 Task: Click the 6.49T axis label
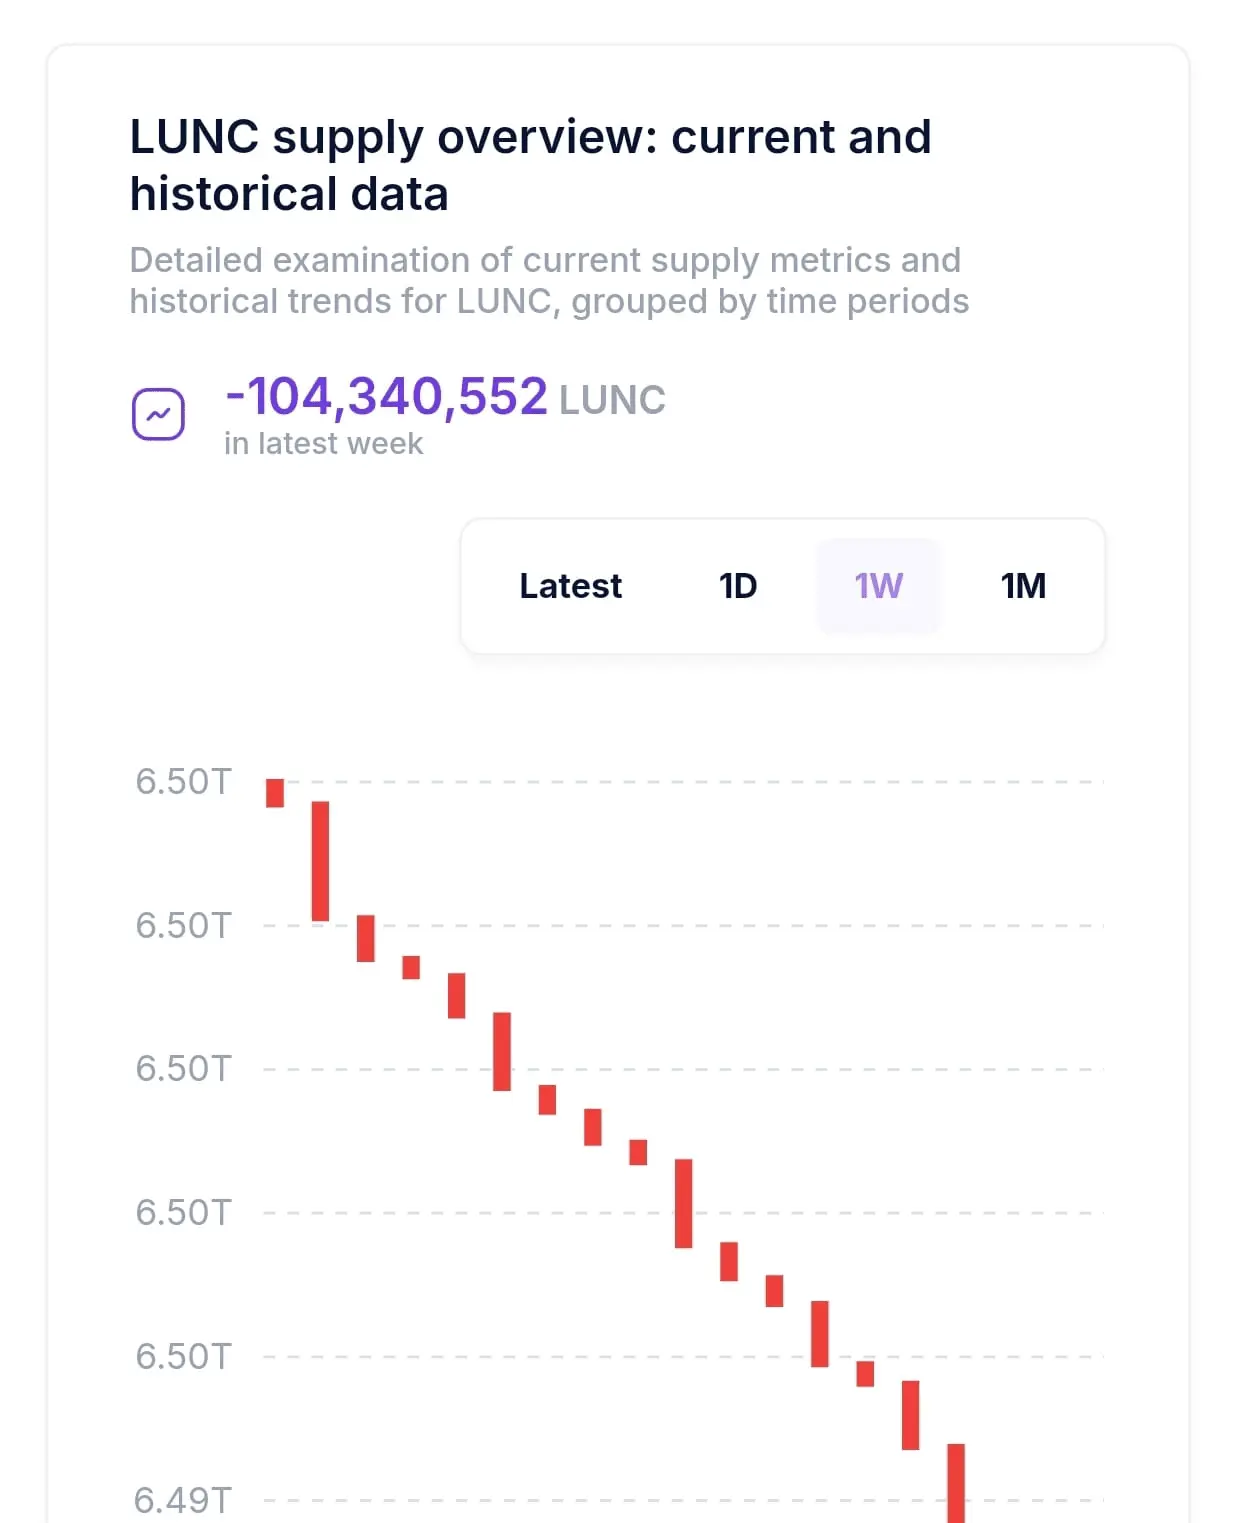(183, 1500)
